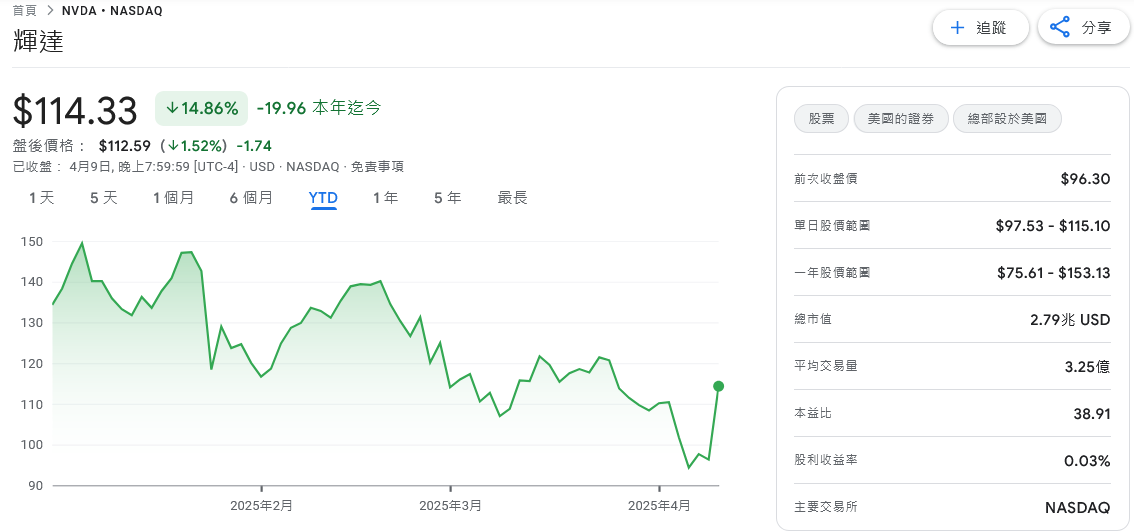
Task: Switch chart to 5 年 range
Action: [448, 197]
